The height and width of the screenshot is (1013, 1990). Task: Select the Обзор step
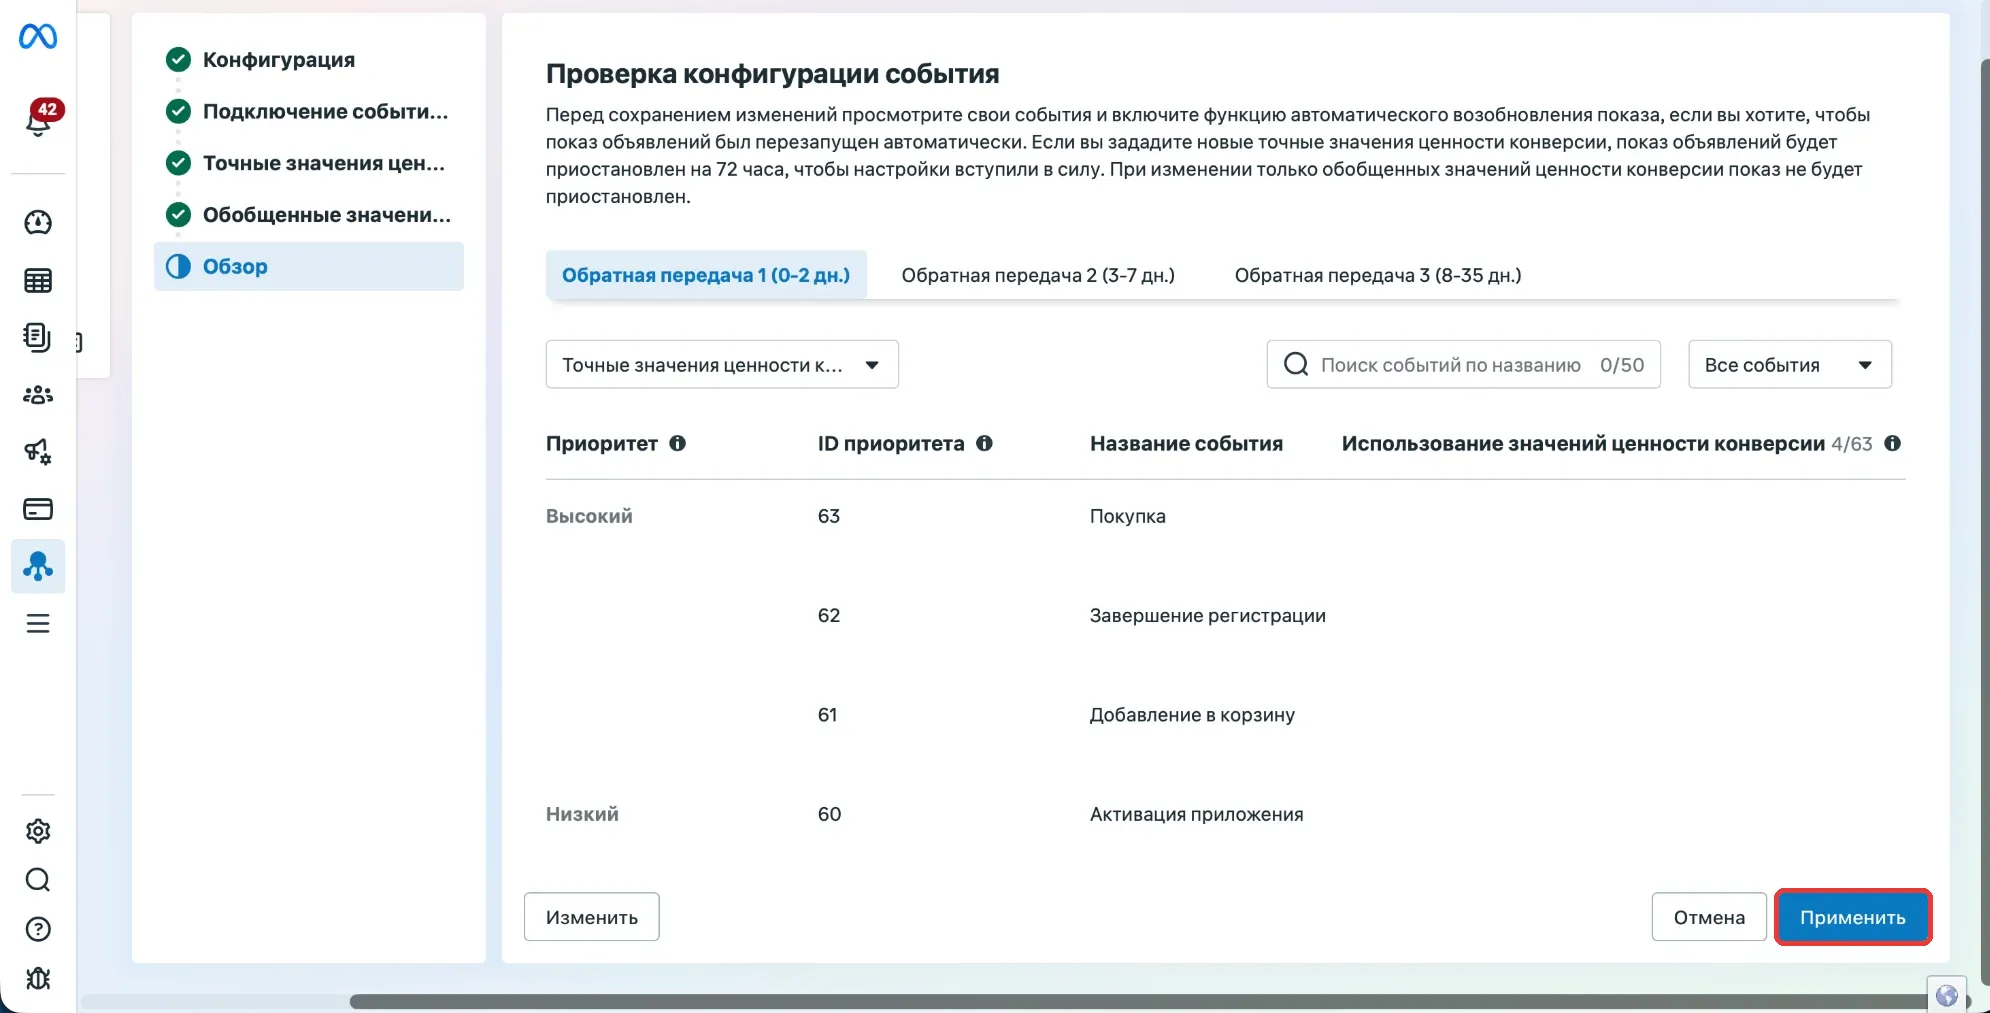click(x=308, y=266)
